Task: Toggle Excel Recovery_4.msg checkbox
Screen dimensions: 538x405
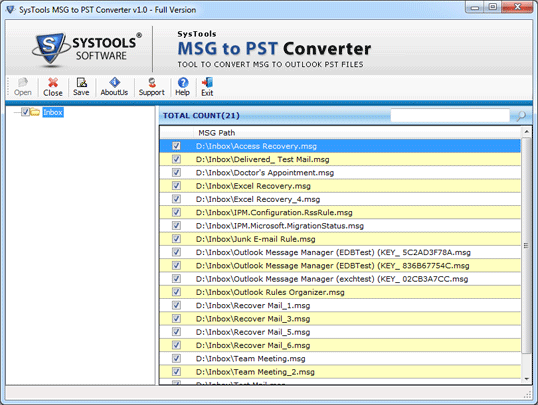Action: (176, 199)
